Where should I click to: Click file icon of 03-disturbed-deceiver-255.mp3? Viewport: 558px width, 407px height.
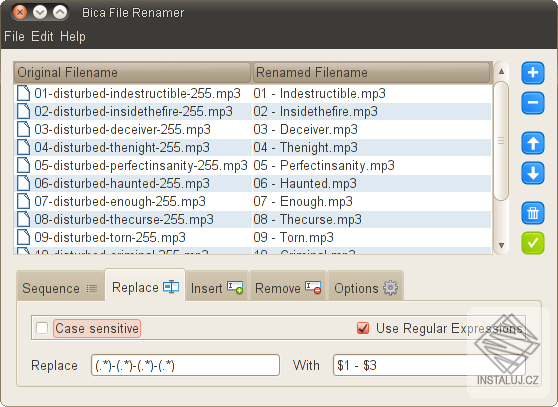[x=23, y=129]
